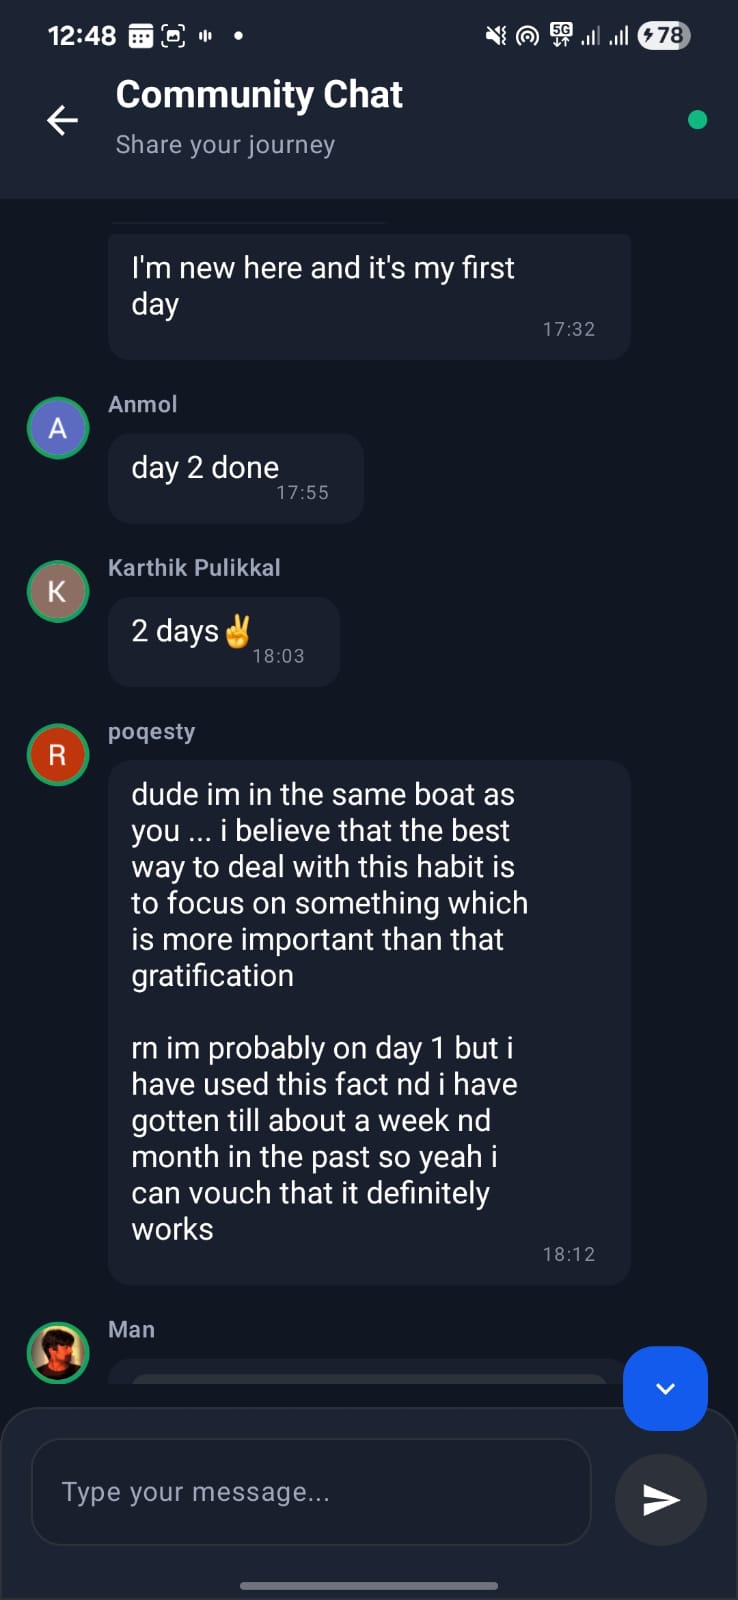Tap poqesty's long message bubble
The height and width of the screenshot is (1600, 738).
pos(369,1021)
